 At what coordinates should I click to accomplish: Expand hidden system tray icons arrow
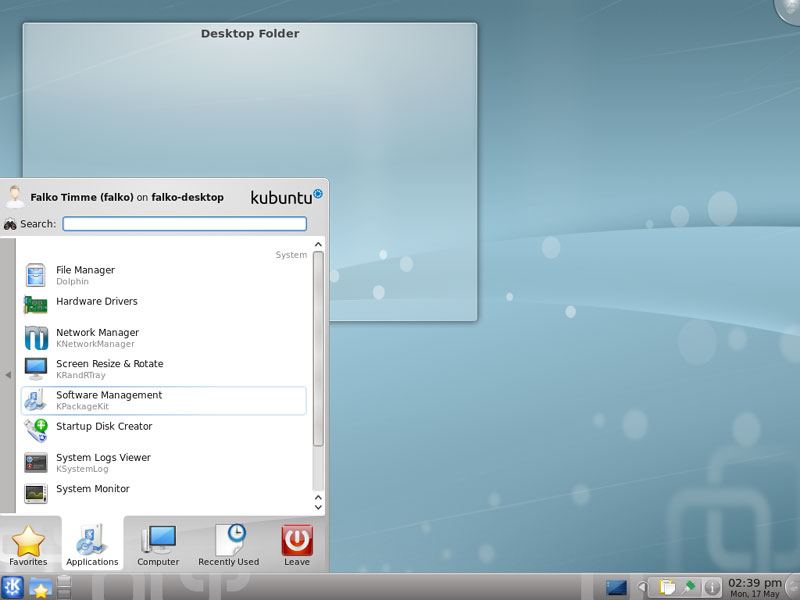point(643,587)
